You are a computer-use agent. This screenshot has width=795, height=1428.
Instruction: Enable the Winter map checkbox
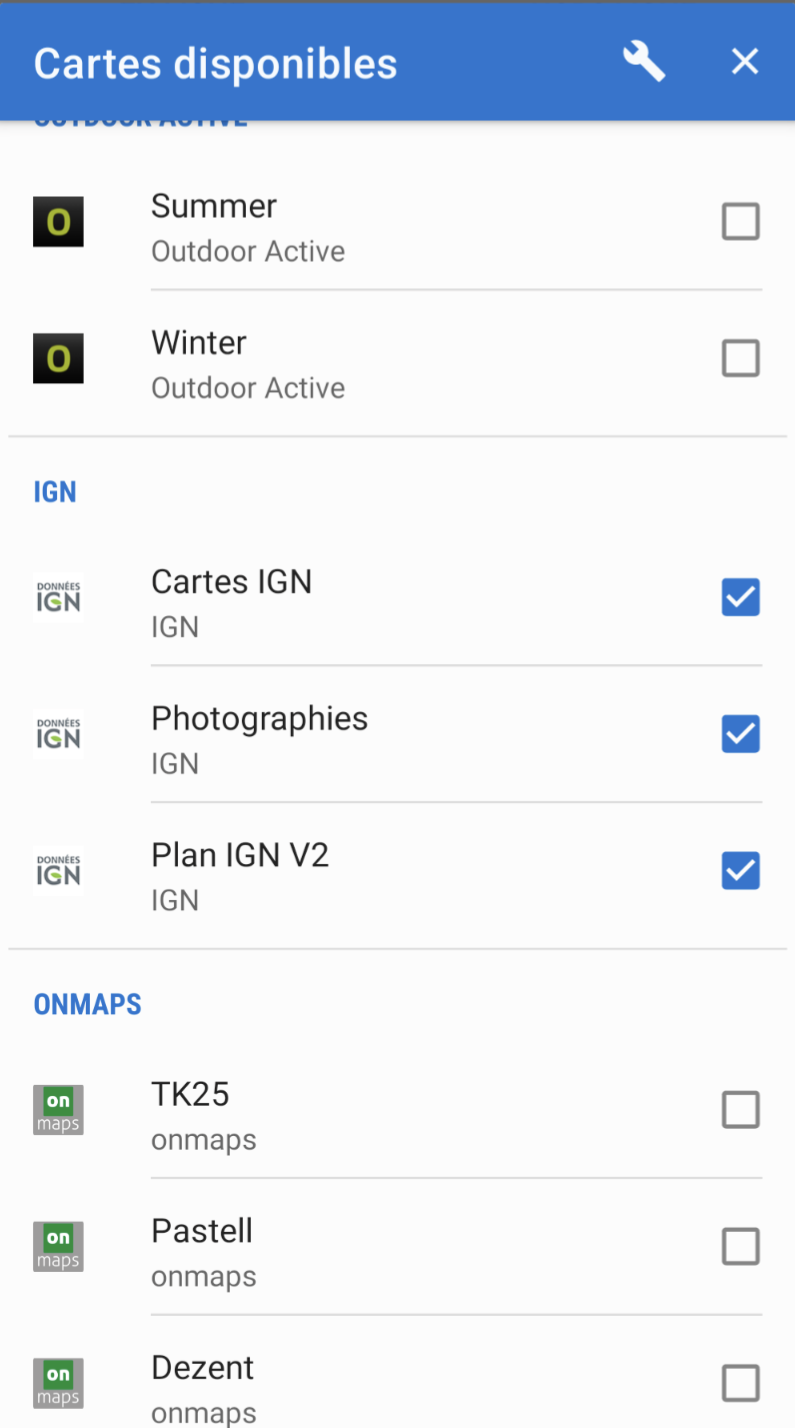741,359
